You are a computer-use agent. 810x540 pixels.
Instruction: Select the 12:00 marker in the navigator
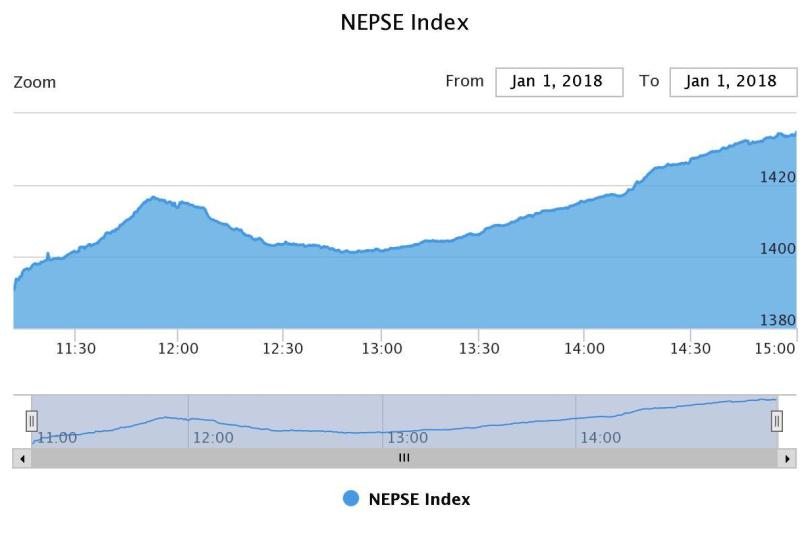pos(213,437)
